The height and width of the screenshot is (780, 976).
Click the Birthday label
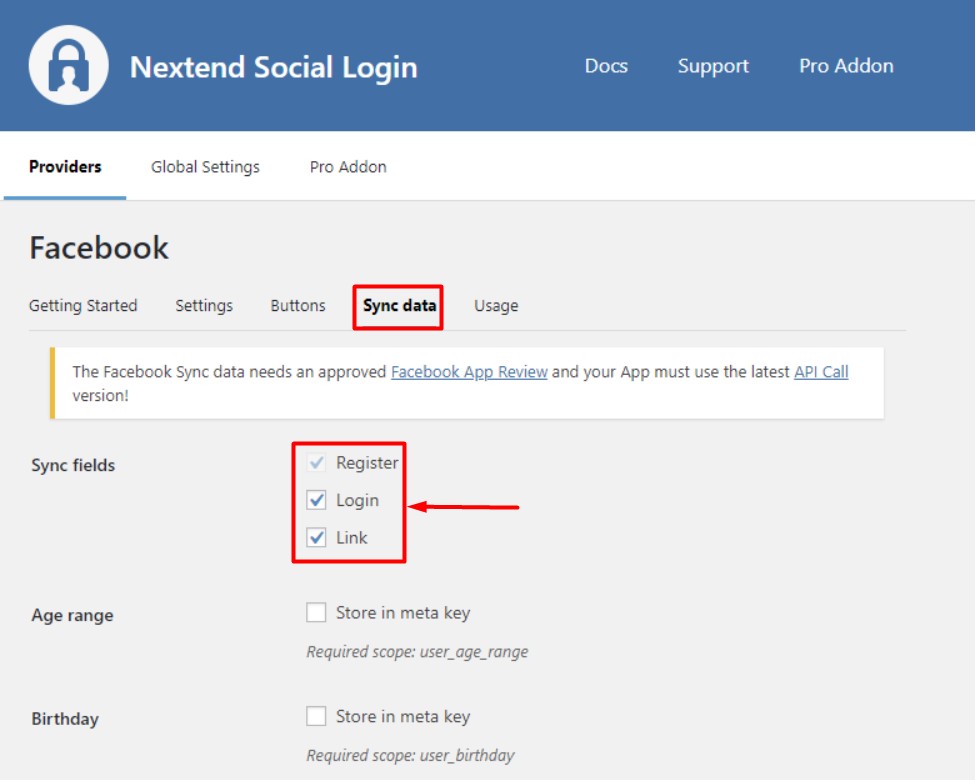[65, 719]
